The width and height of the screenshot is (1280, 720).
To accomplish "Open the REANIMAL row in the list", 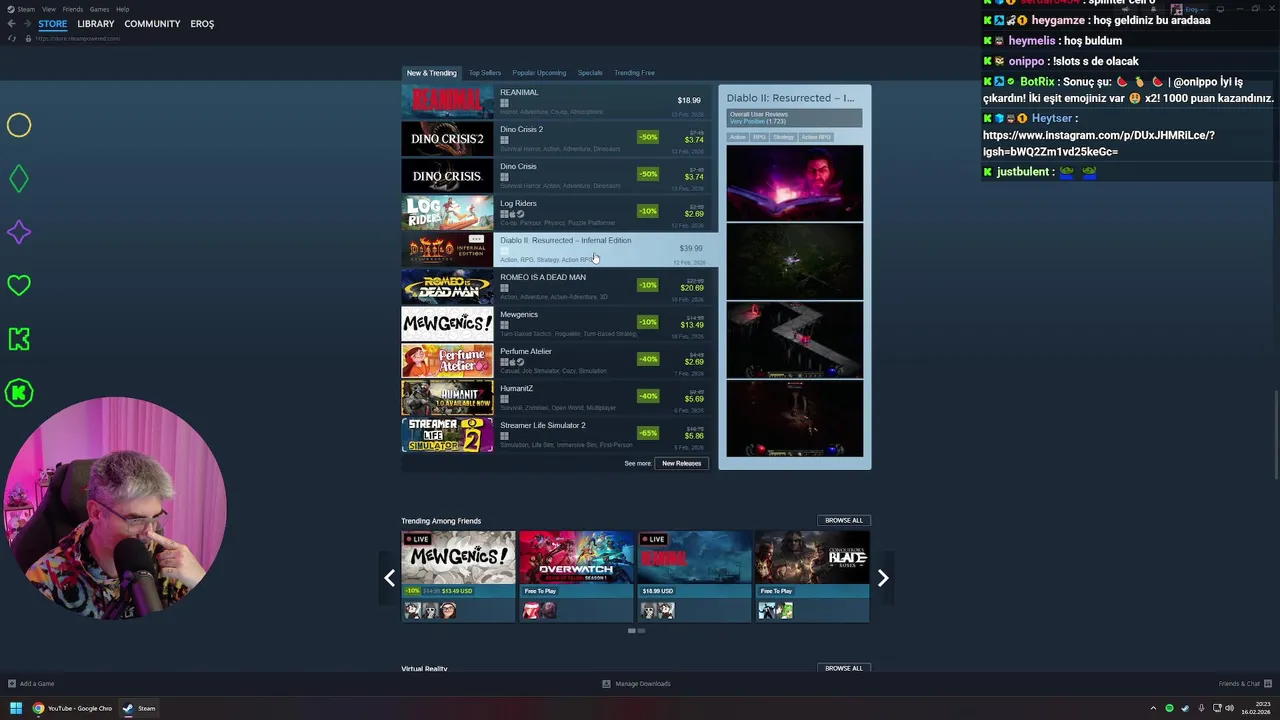I will [555, 101].
